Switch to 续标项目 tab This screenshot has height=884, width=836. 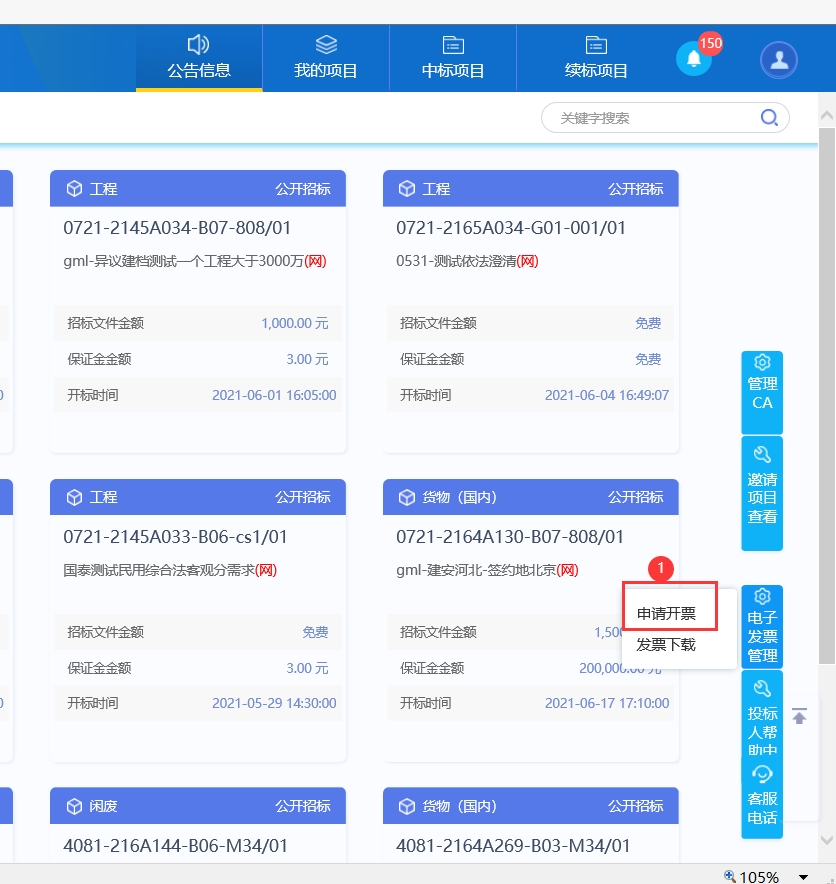pos(596,59)
